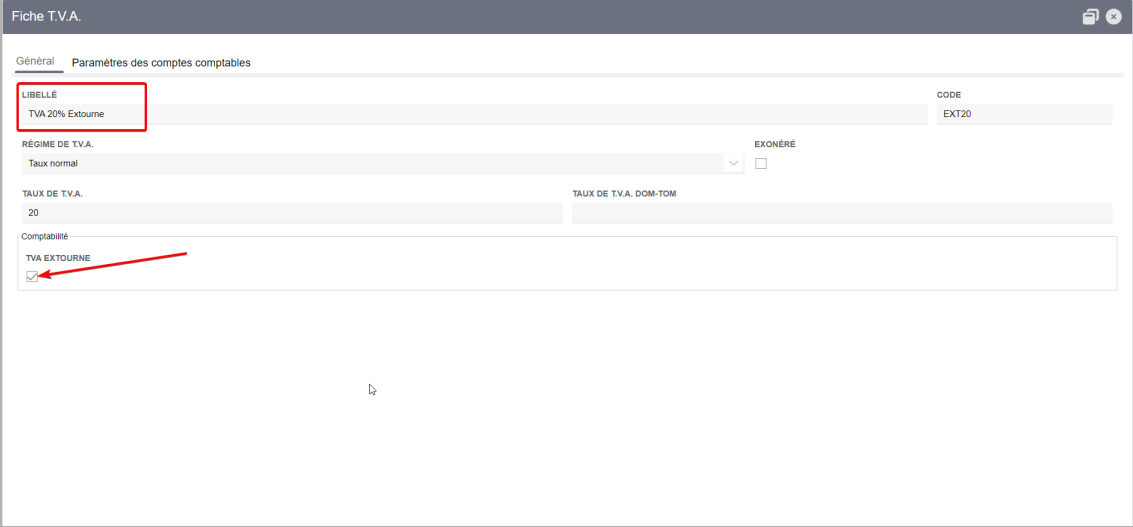Switch to the Général tab
This screenshot has height=527, width=1133.
tap(35, 61)
